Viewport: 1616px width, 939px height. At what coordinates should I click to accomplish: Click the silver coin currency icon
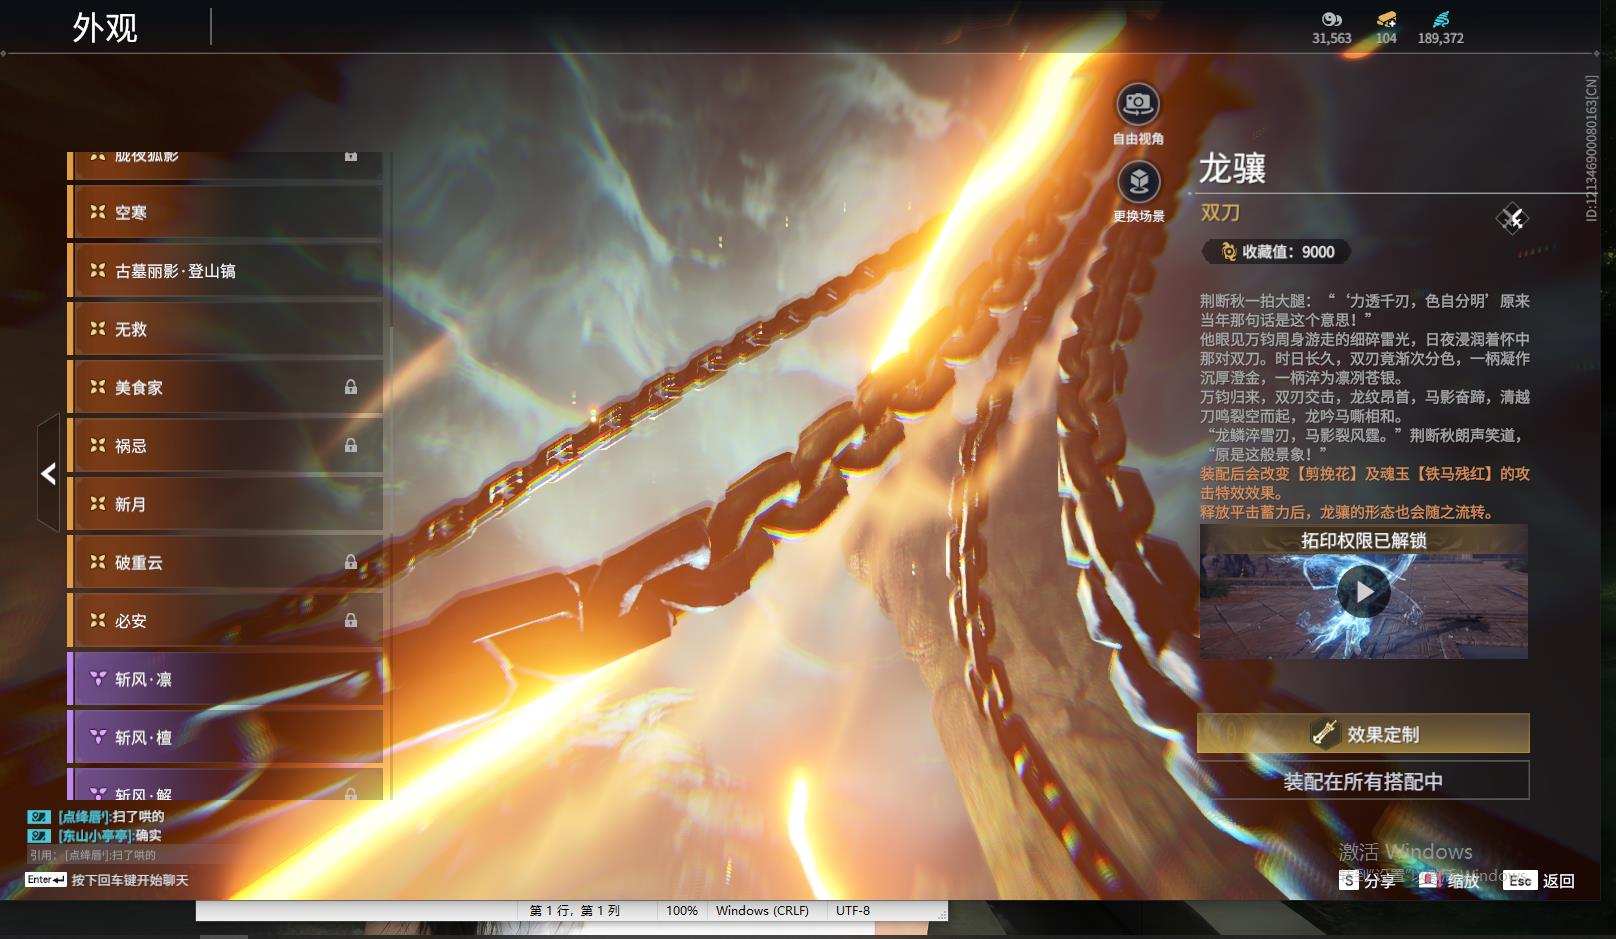[1331, 19]
